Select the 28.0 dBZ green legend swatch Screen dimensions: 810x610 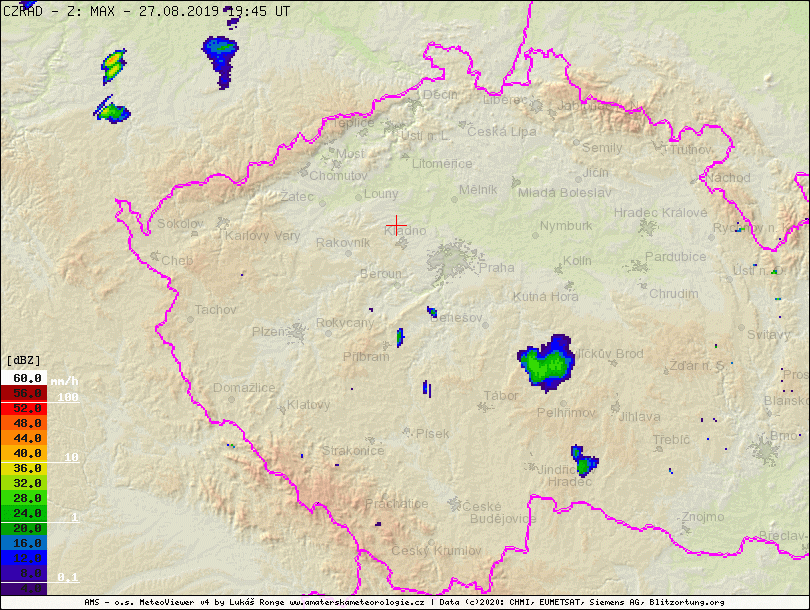(x=24, y=498)
